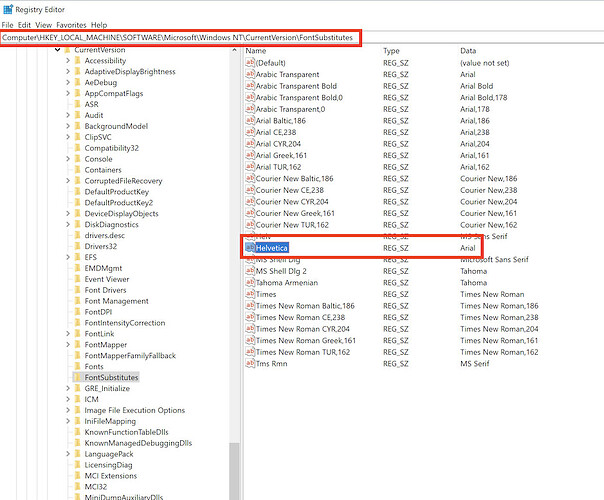
Task: Expand the AeDebug key
Action: click(68, 82)
